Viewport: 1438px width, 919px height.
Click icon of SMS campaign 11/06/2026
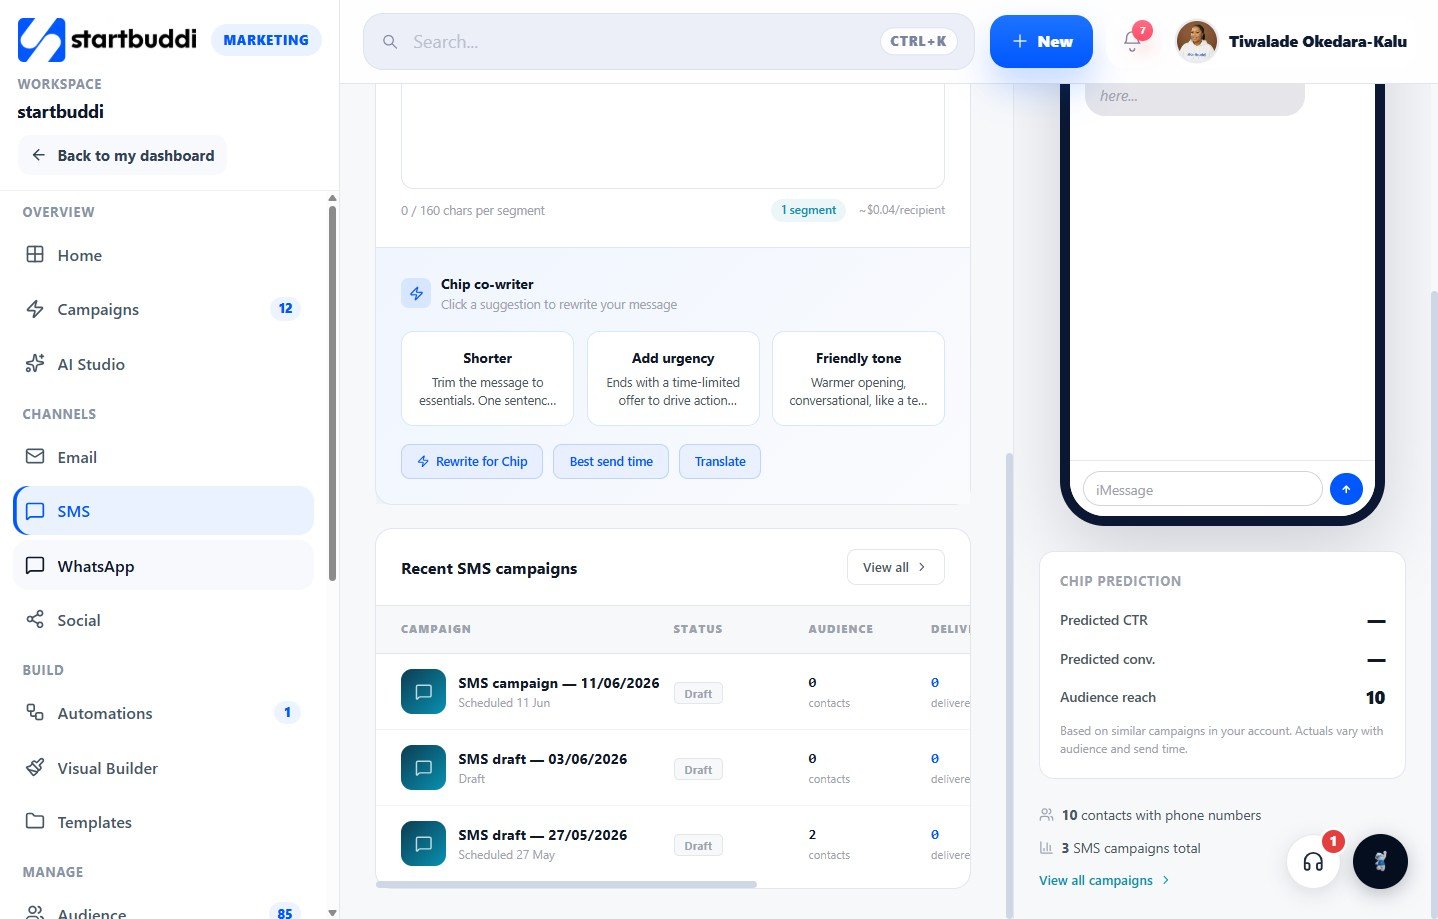click(x=423, y=692)
